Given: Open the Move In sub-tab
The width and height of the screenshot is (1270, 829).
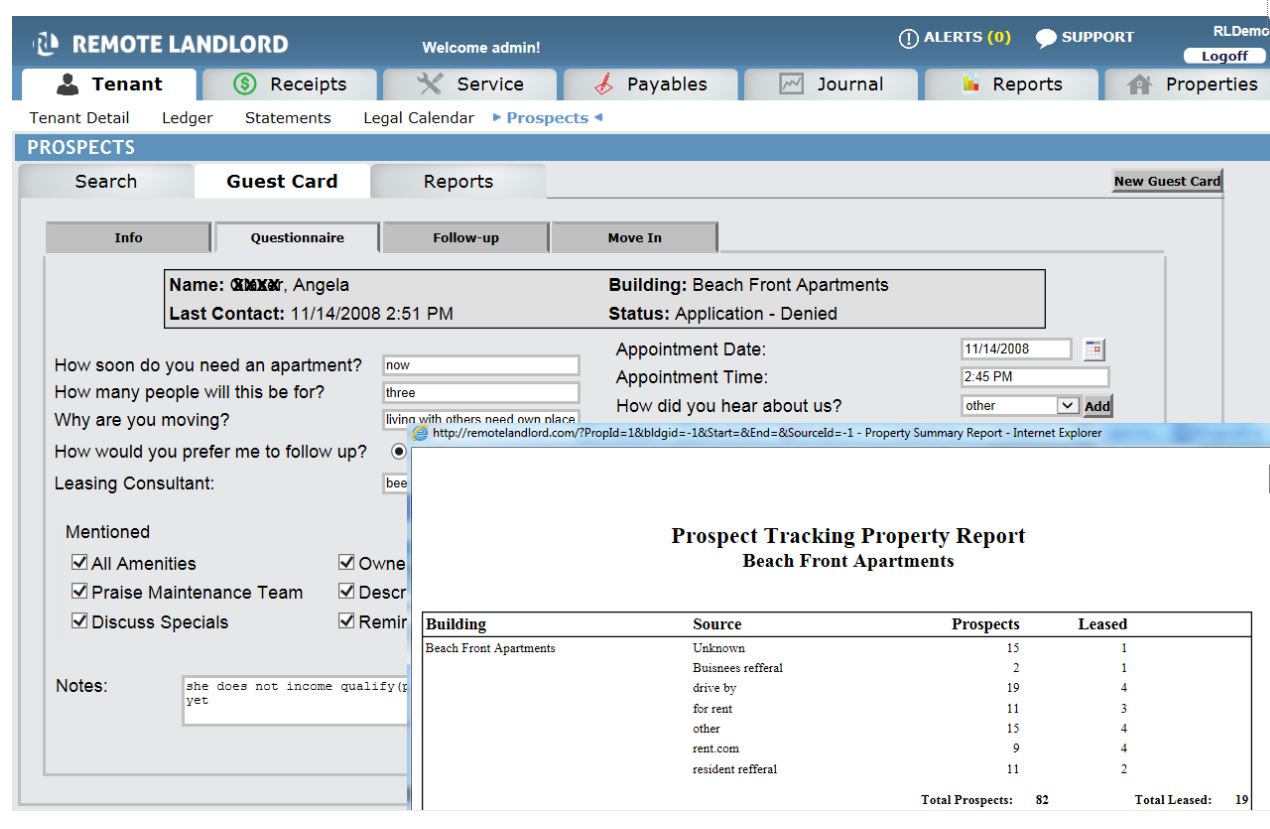Looking at the screenshot, I should [634, 238].
